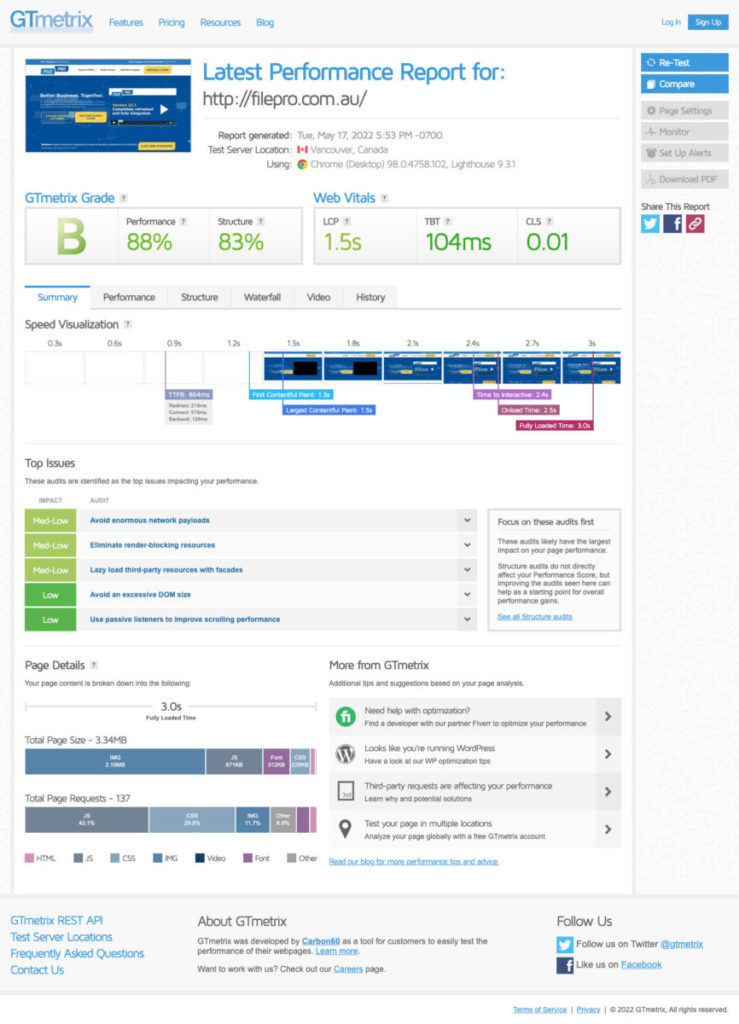Click the third-party requests icon
739x1024 pixels.
(x=345, y=792)
